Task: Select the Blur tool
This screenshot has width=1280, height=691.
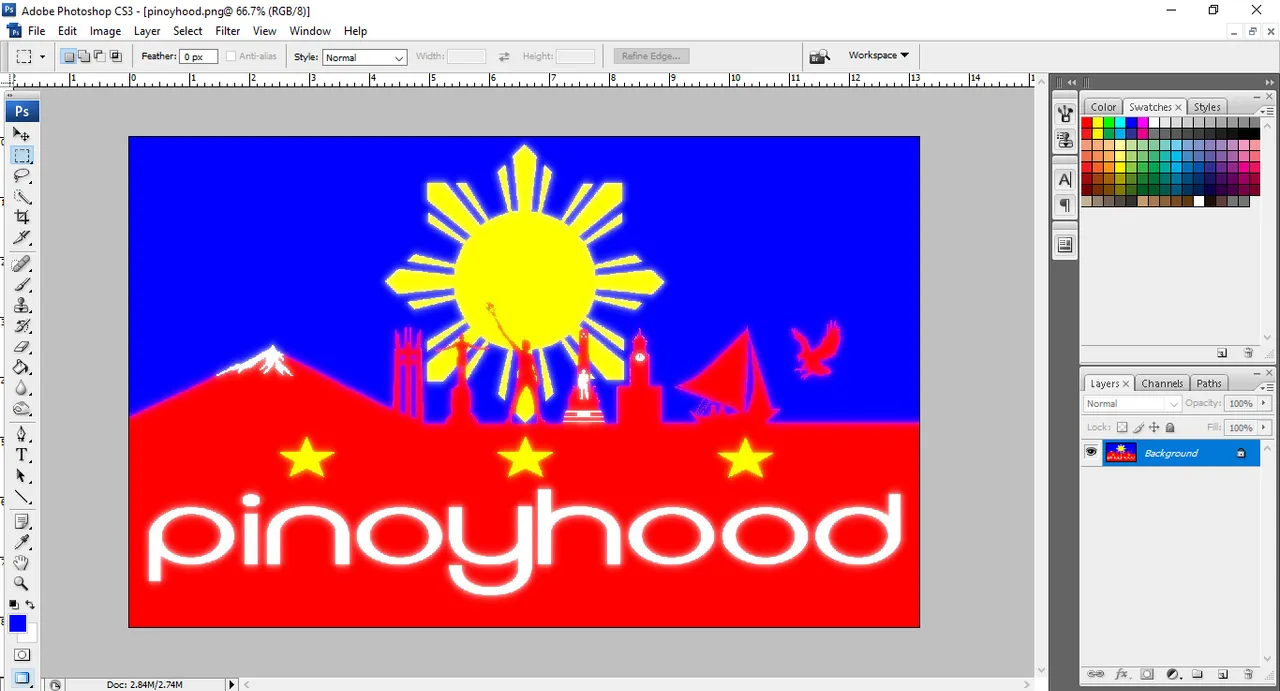Action: [x=21, y=388]
